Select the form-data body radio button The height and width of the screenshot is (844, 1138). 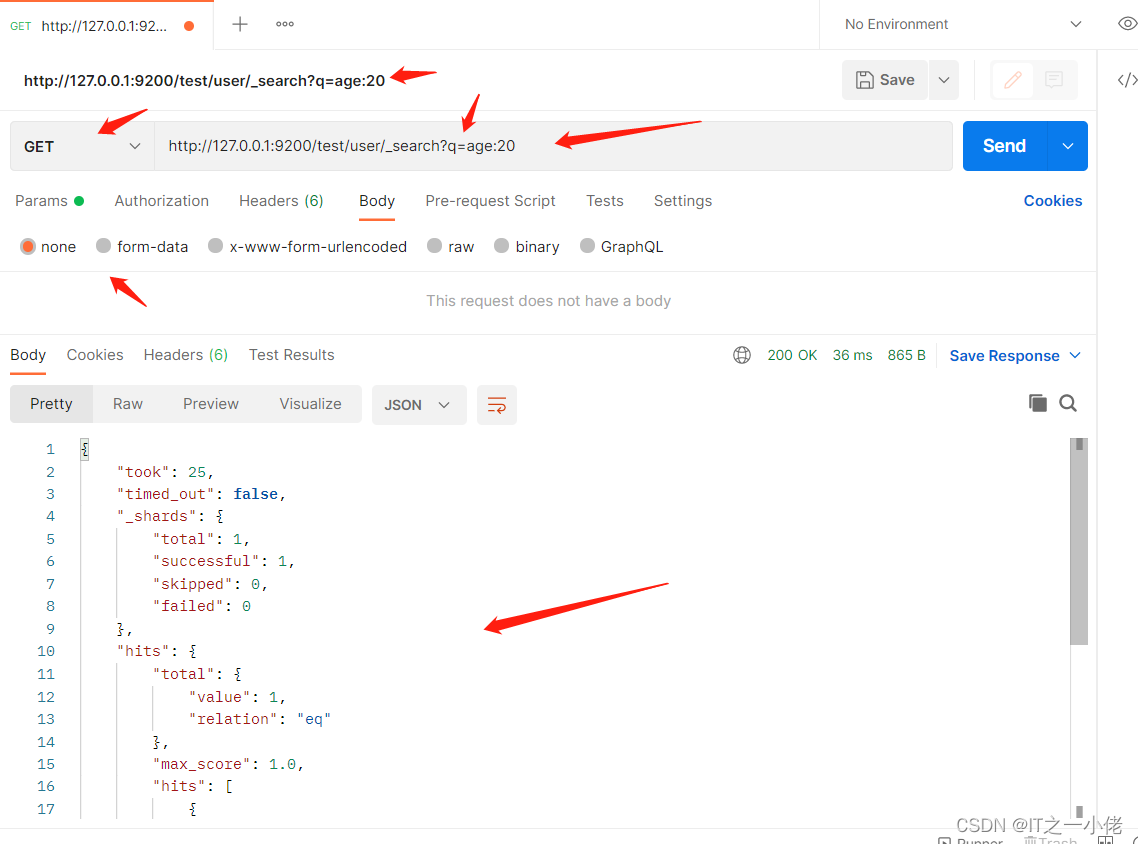pyautogui.click(x=103, y=246)
